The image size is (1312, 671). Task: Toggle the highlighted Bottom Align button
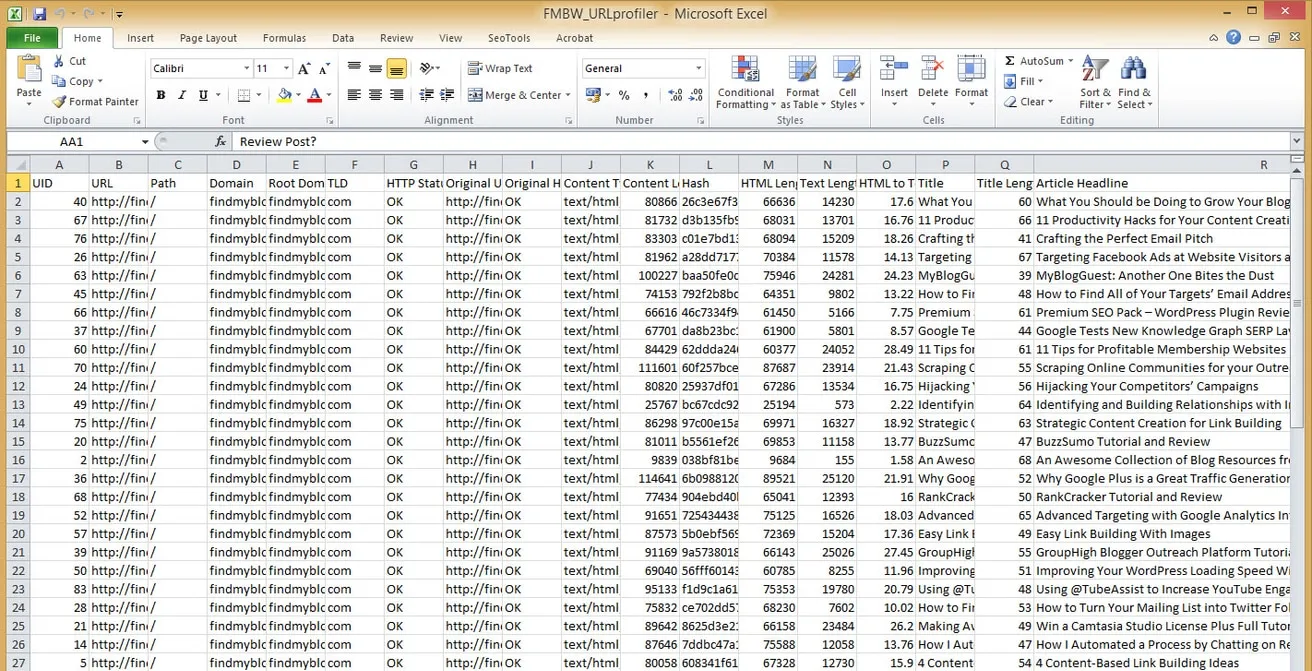point(397,68)
